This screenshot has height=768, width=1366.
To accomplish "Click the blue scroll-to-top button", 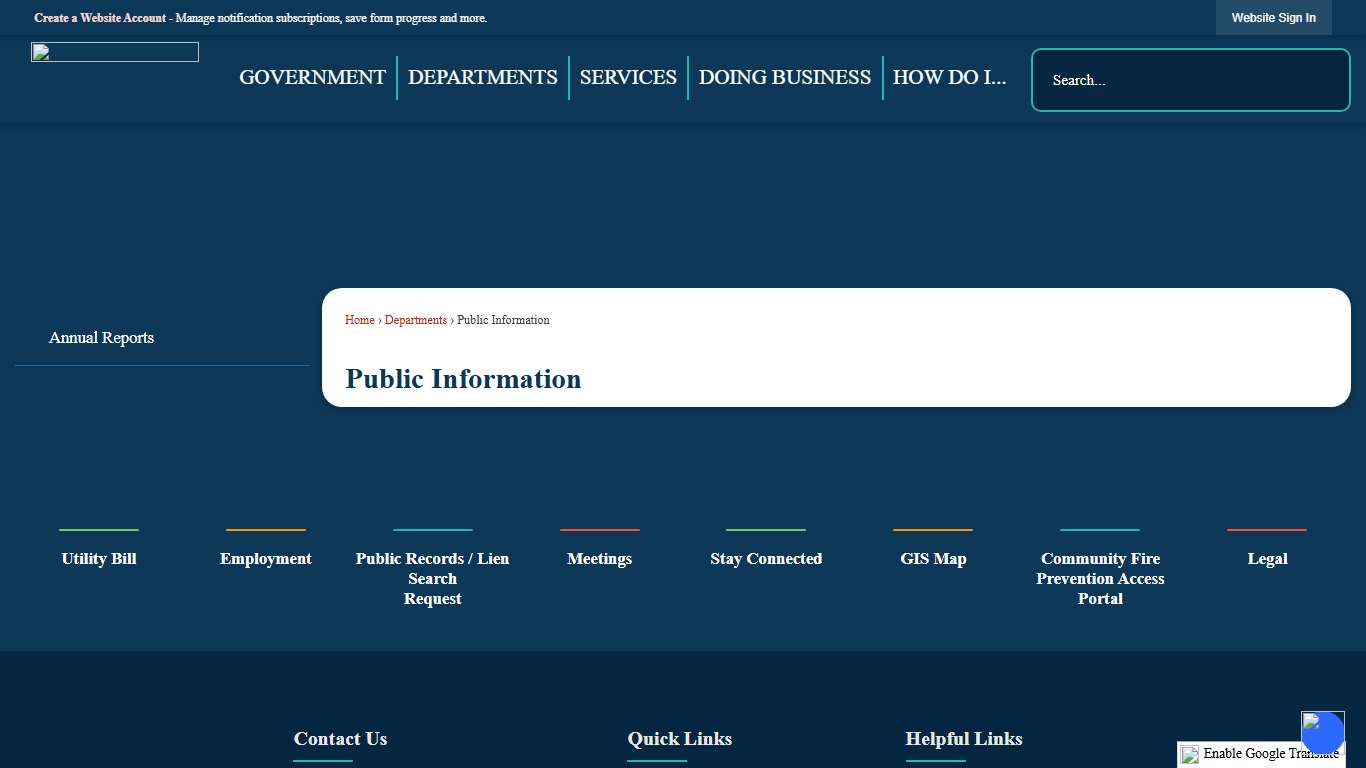I will 1322,731.
